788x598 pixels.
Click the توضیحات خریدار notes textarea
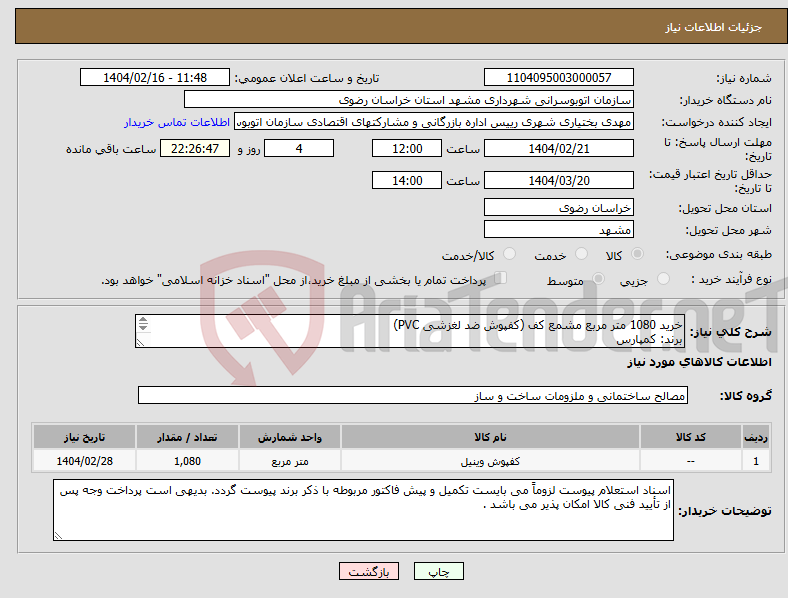(363, 510)
